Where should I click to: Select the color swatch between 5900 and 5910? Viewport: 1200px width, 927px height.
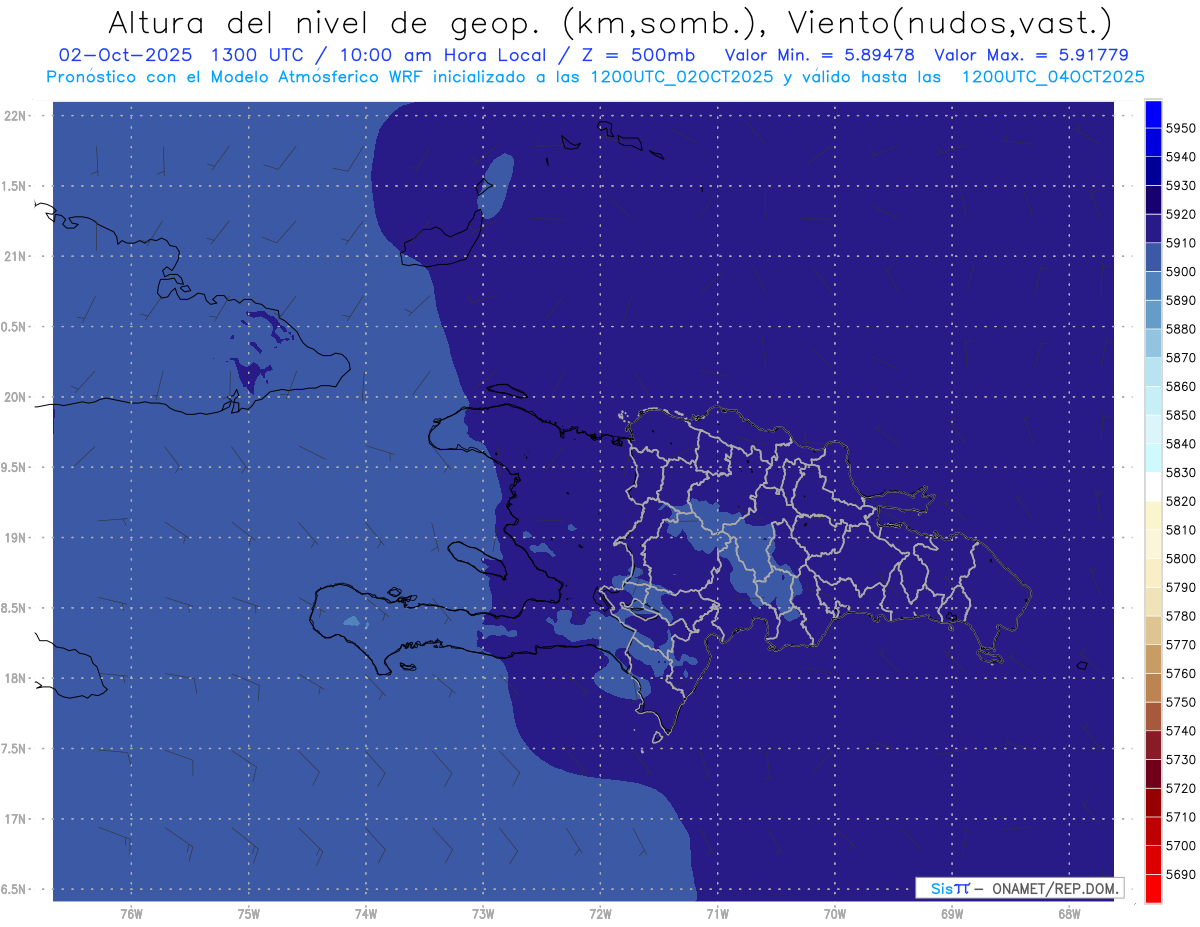pyautogui.click(x=1153, y=257)
